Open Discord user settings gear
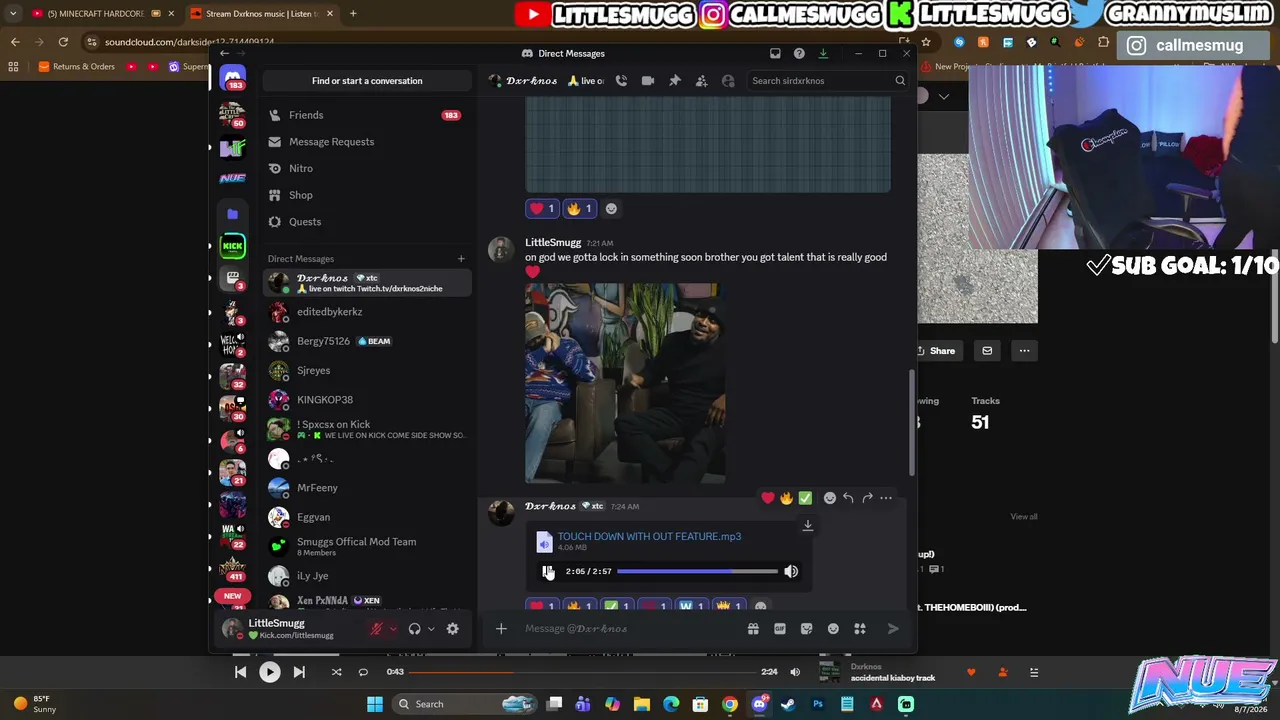The image size is (1280, 720). point(452,629)
